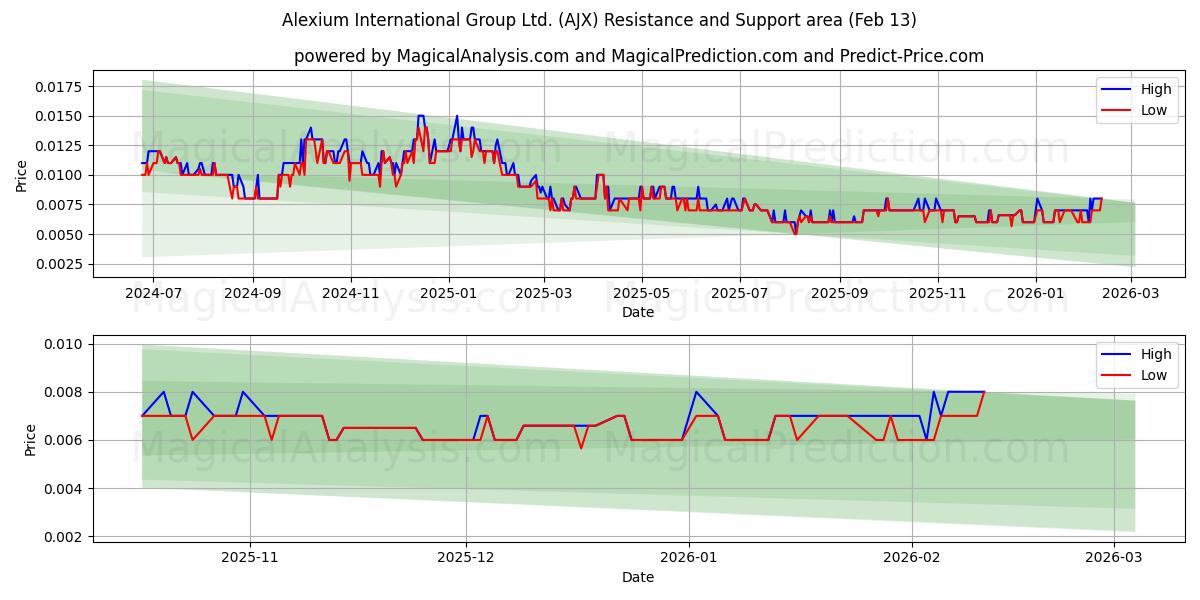
Task: Click the '2025-11' tick in bottom chart
Action: tap(250, 559)
